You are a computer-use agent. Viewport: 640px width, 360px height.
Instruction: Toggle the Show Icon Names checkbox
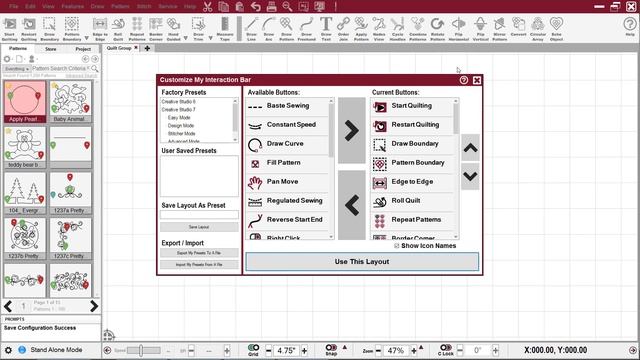pos(397,246)
